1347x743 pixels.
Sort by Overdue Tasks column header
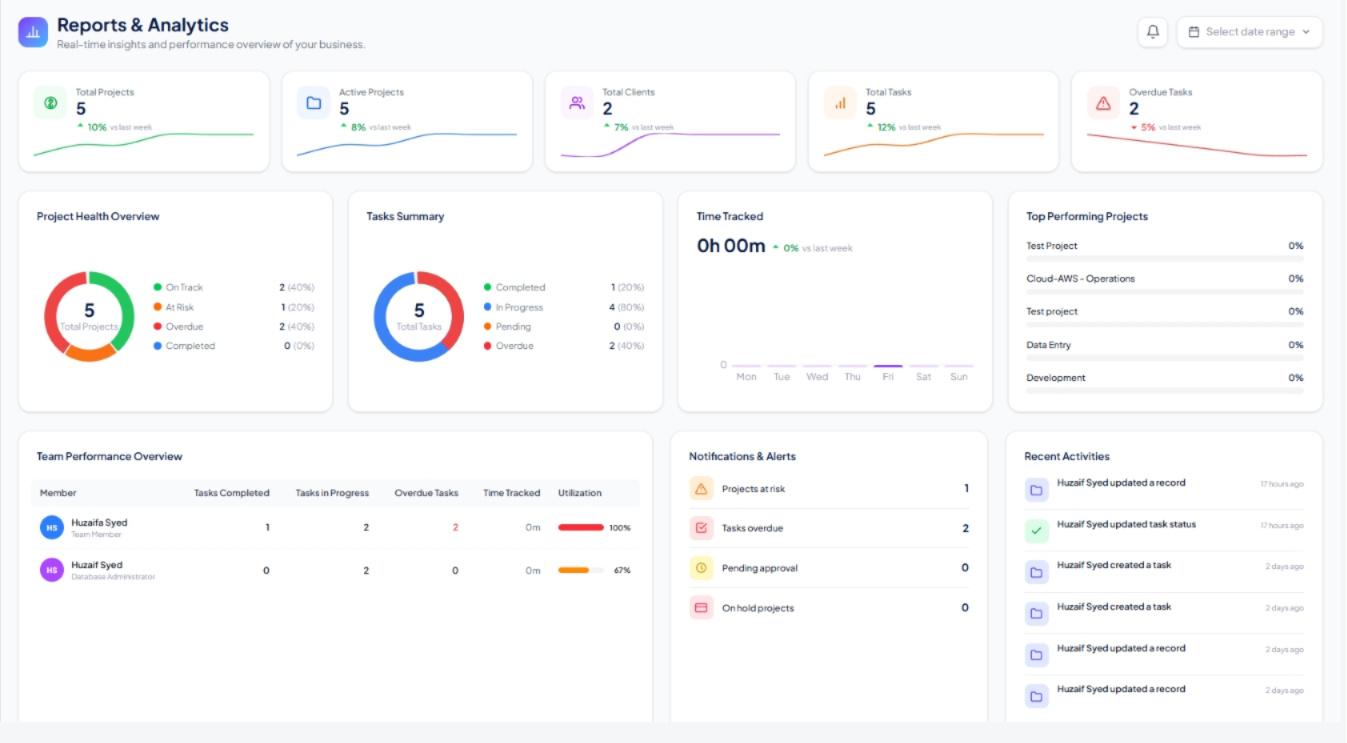click(x=426, y=493)
